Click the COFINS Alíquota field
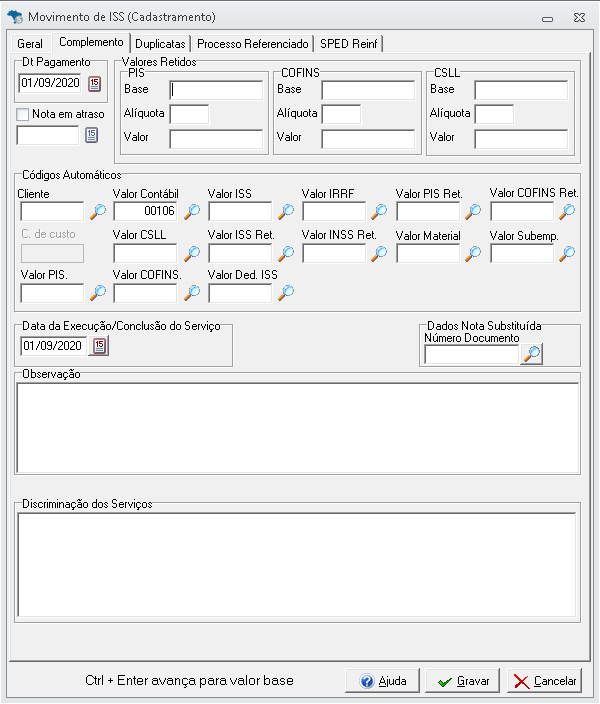The image size is (600, 704). click(341, 114)
